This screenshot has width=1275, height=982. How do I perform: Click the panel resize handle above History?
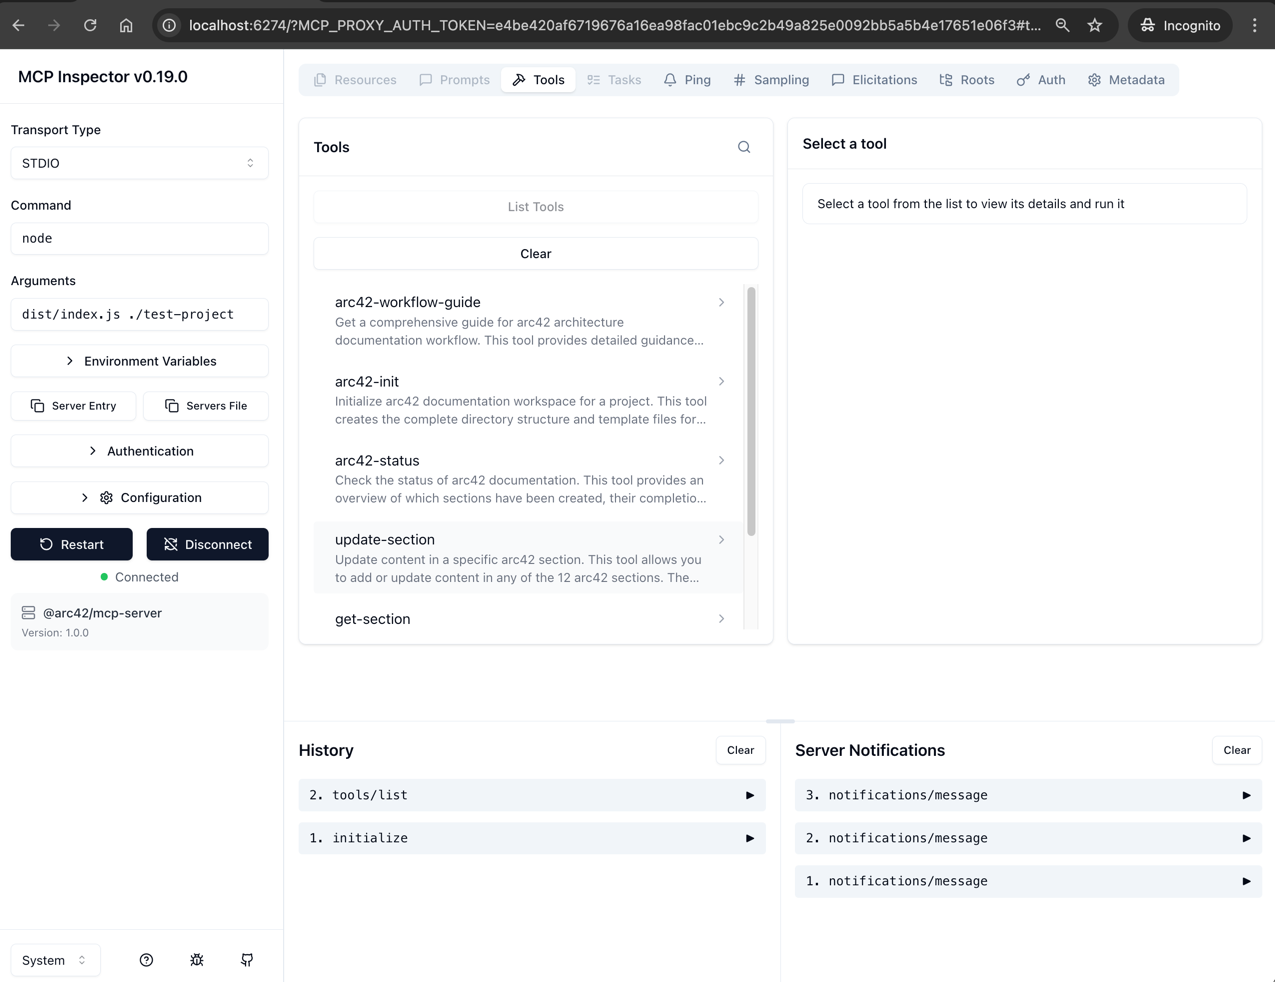coord(780,721)
